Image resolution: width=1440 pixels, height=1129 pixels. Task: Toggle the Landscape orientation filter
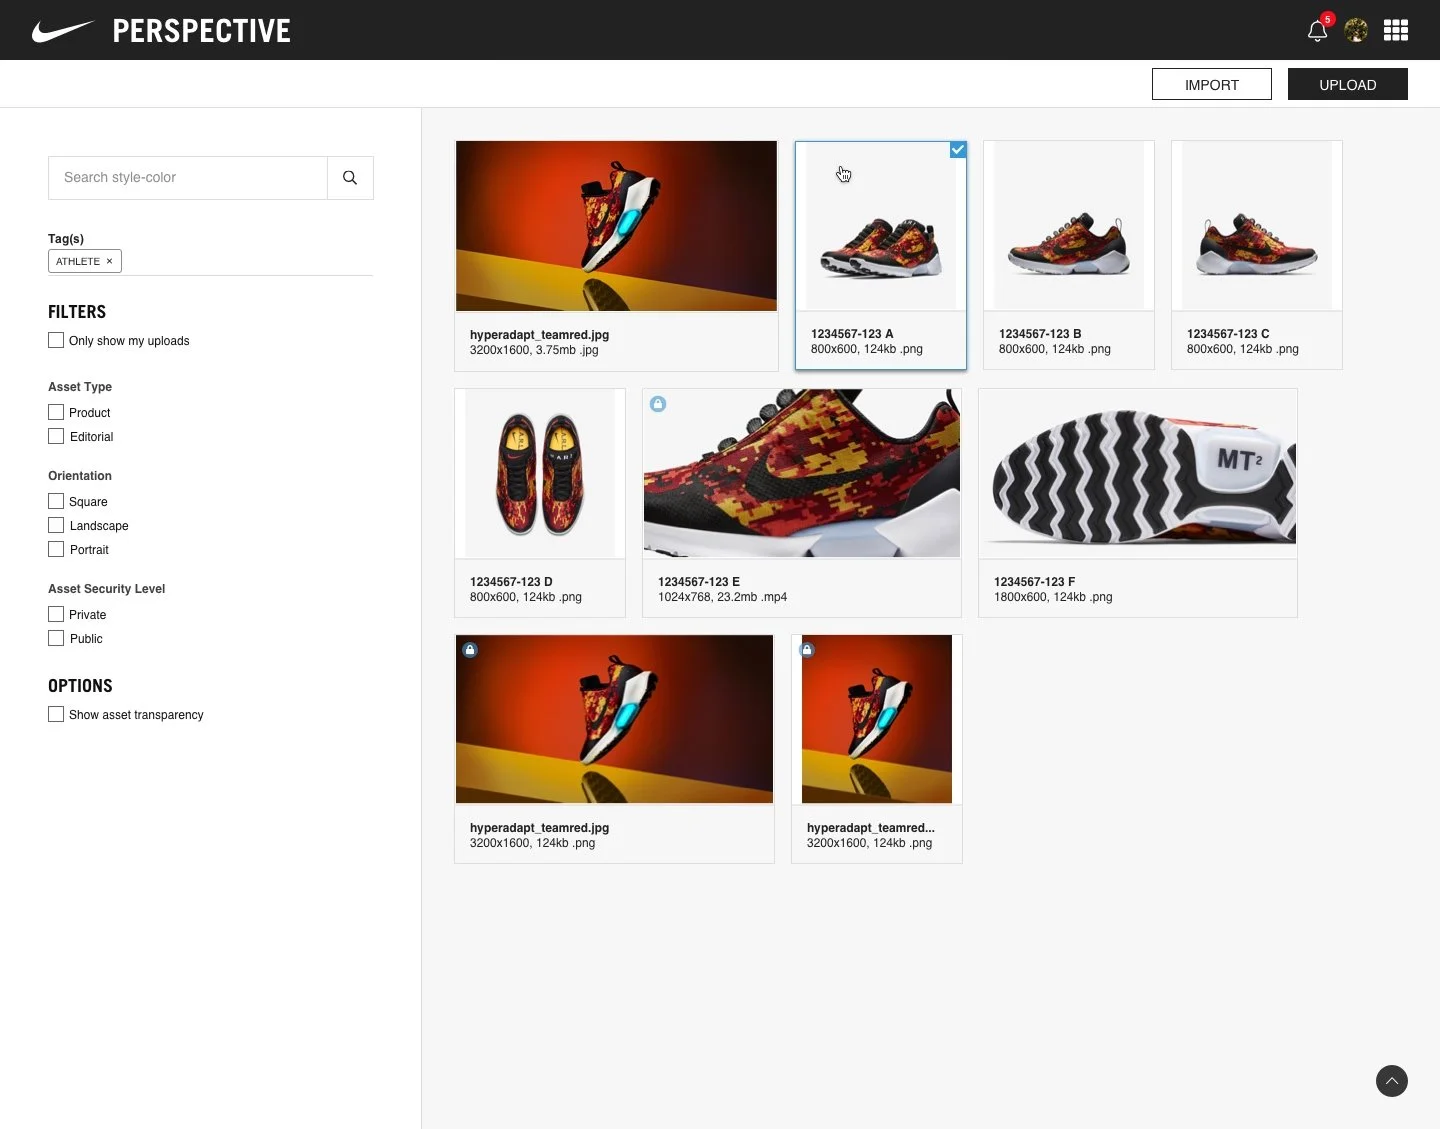click(x=56, y=525)
